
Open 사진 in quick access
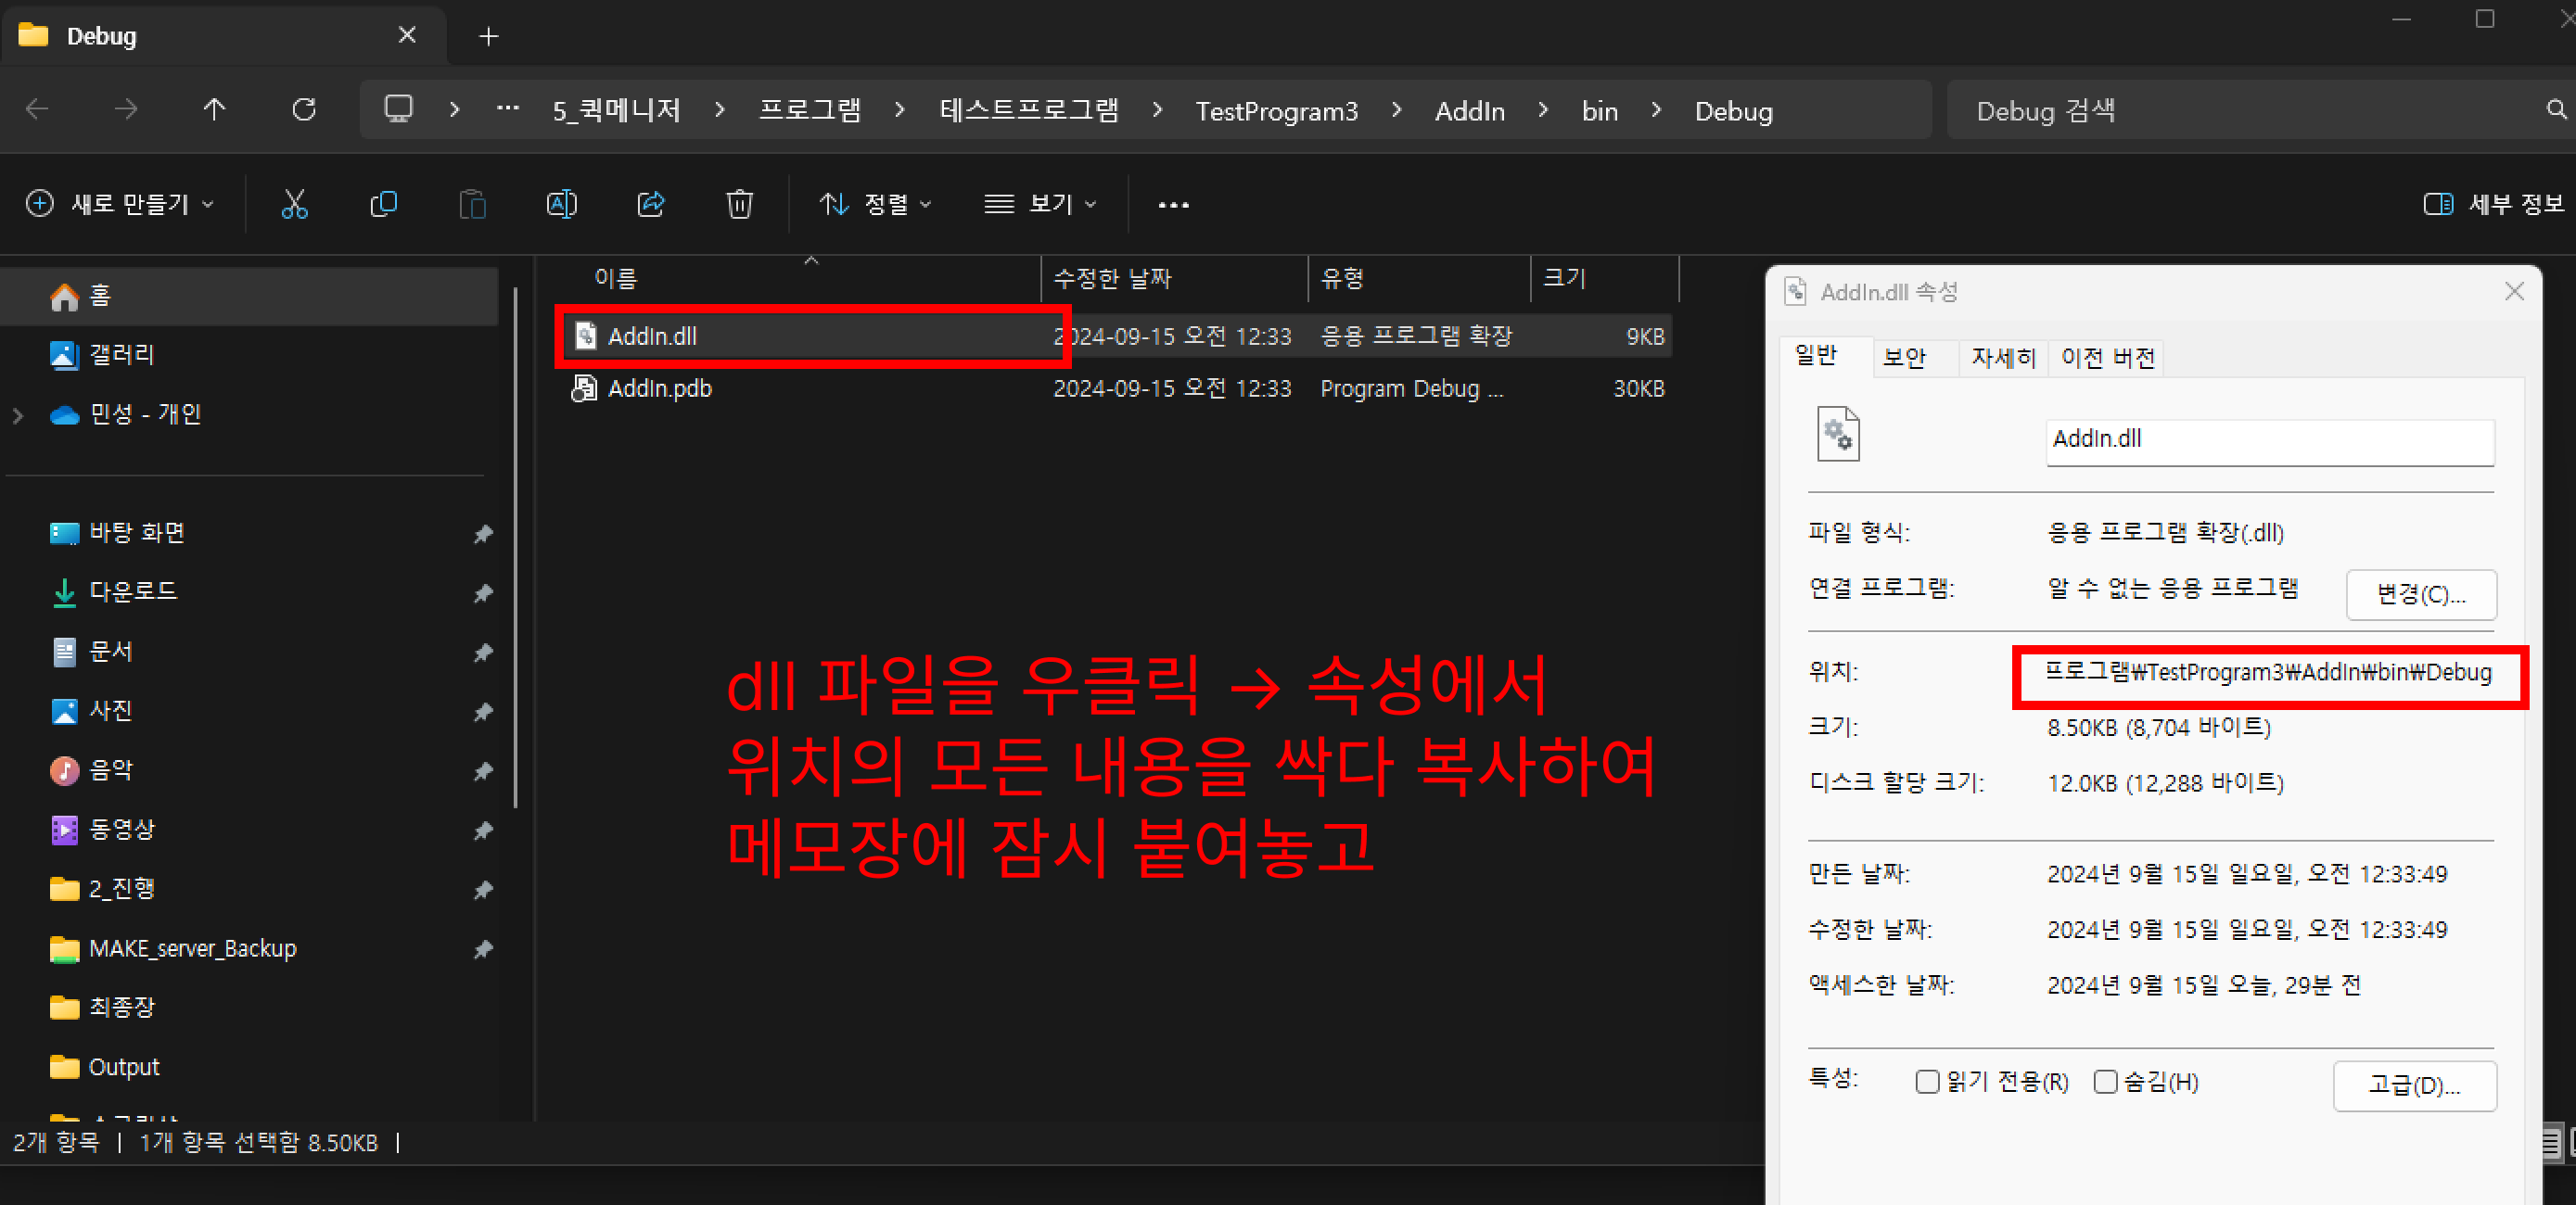point(250,711)
